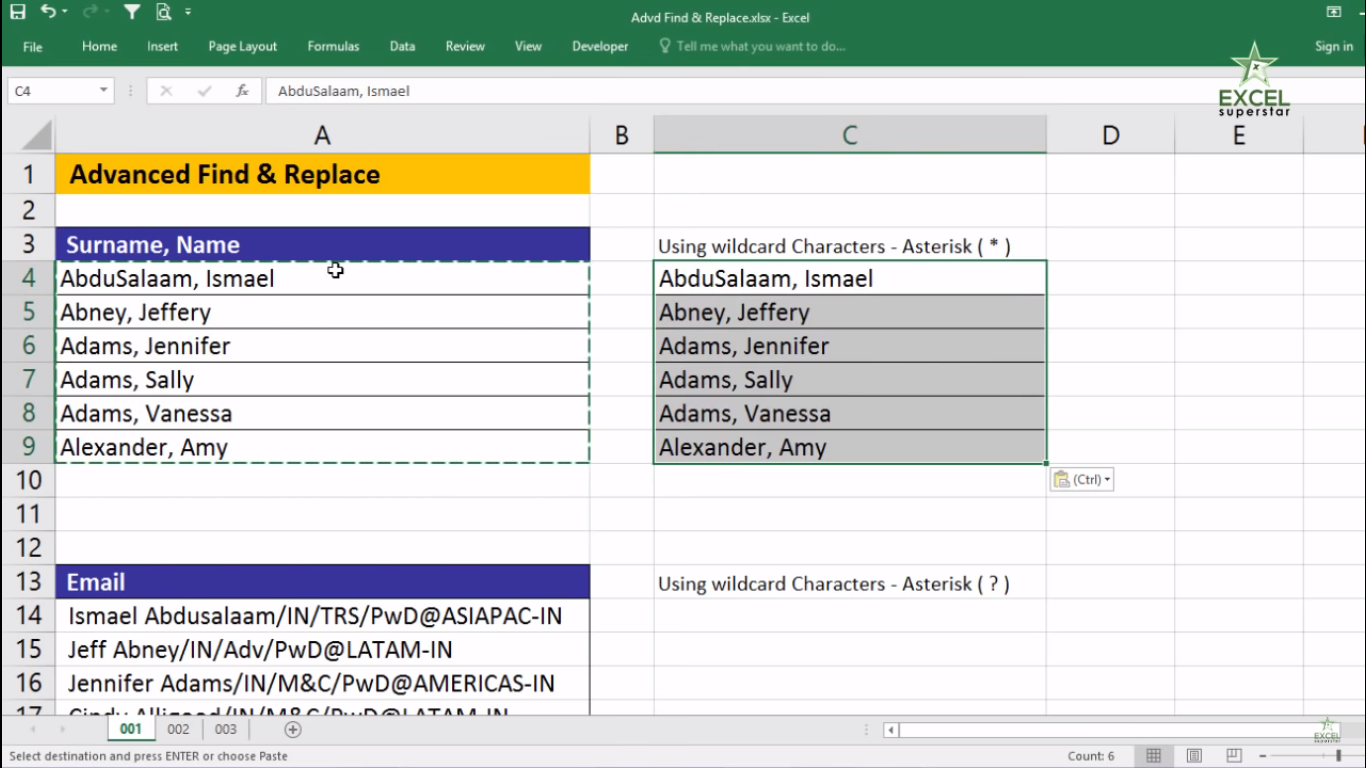Open the undo history dropdown arrow
This screenshot has width=1366, height=768.
tap(64, 12)
